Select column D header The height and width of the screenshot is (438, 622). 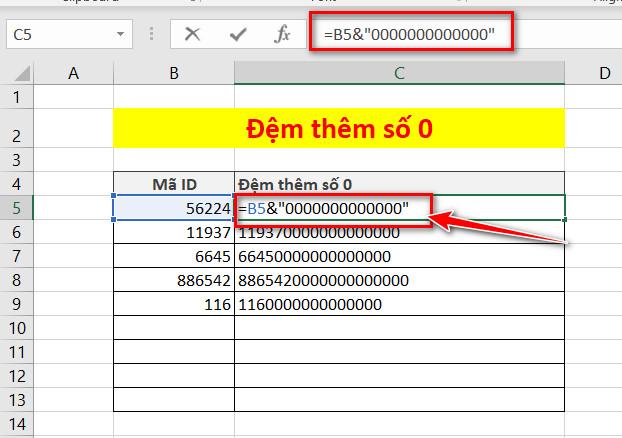click(603, 72)
